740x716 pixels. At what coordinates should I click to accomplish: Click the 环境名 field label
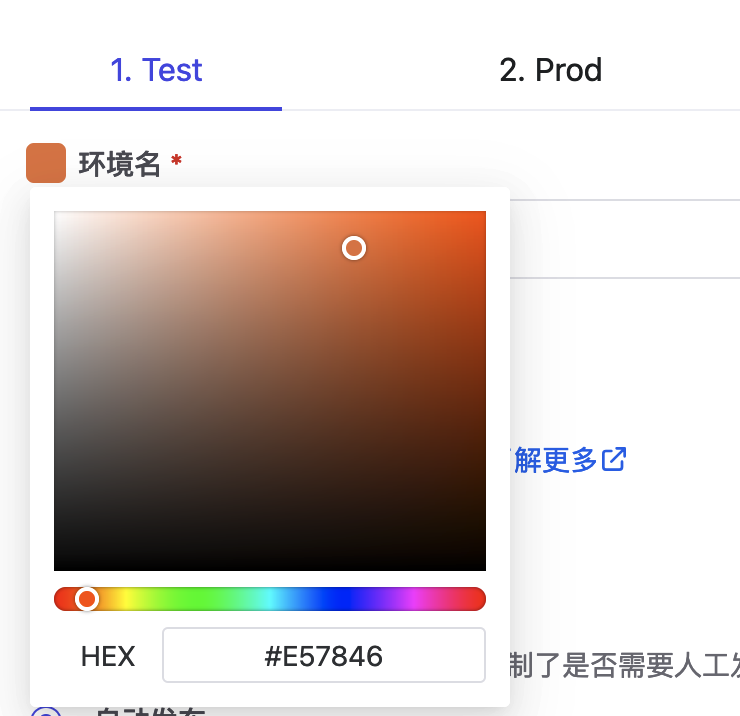tap(120, 164)
